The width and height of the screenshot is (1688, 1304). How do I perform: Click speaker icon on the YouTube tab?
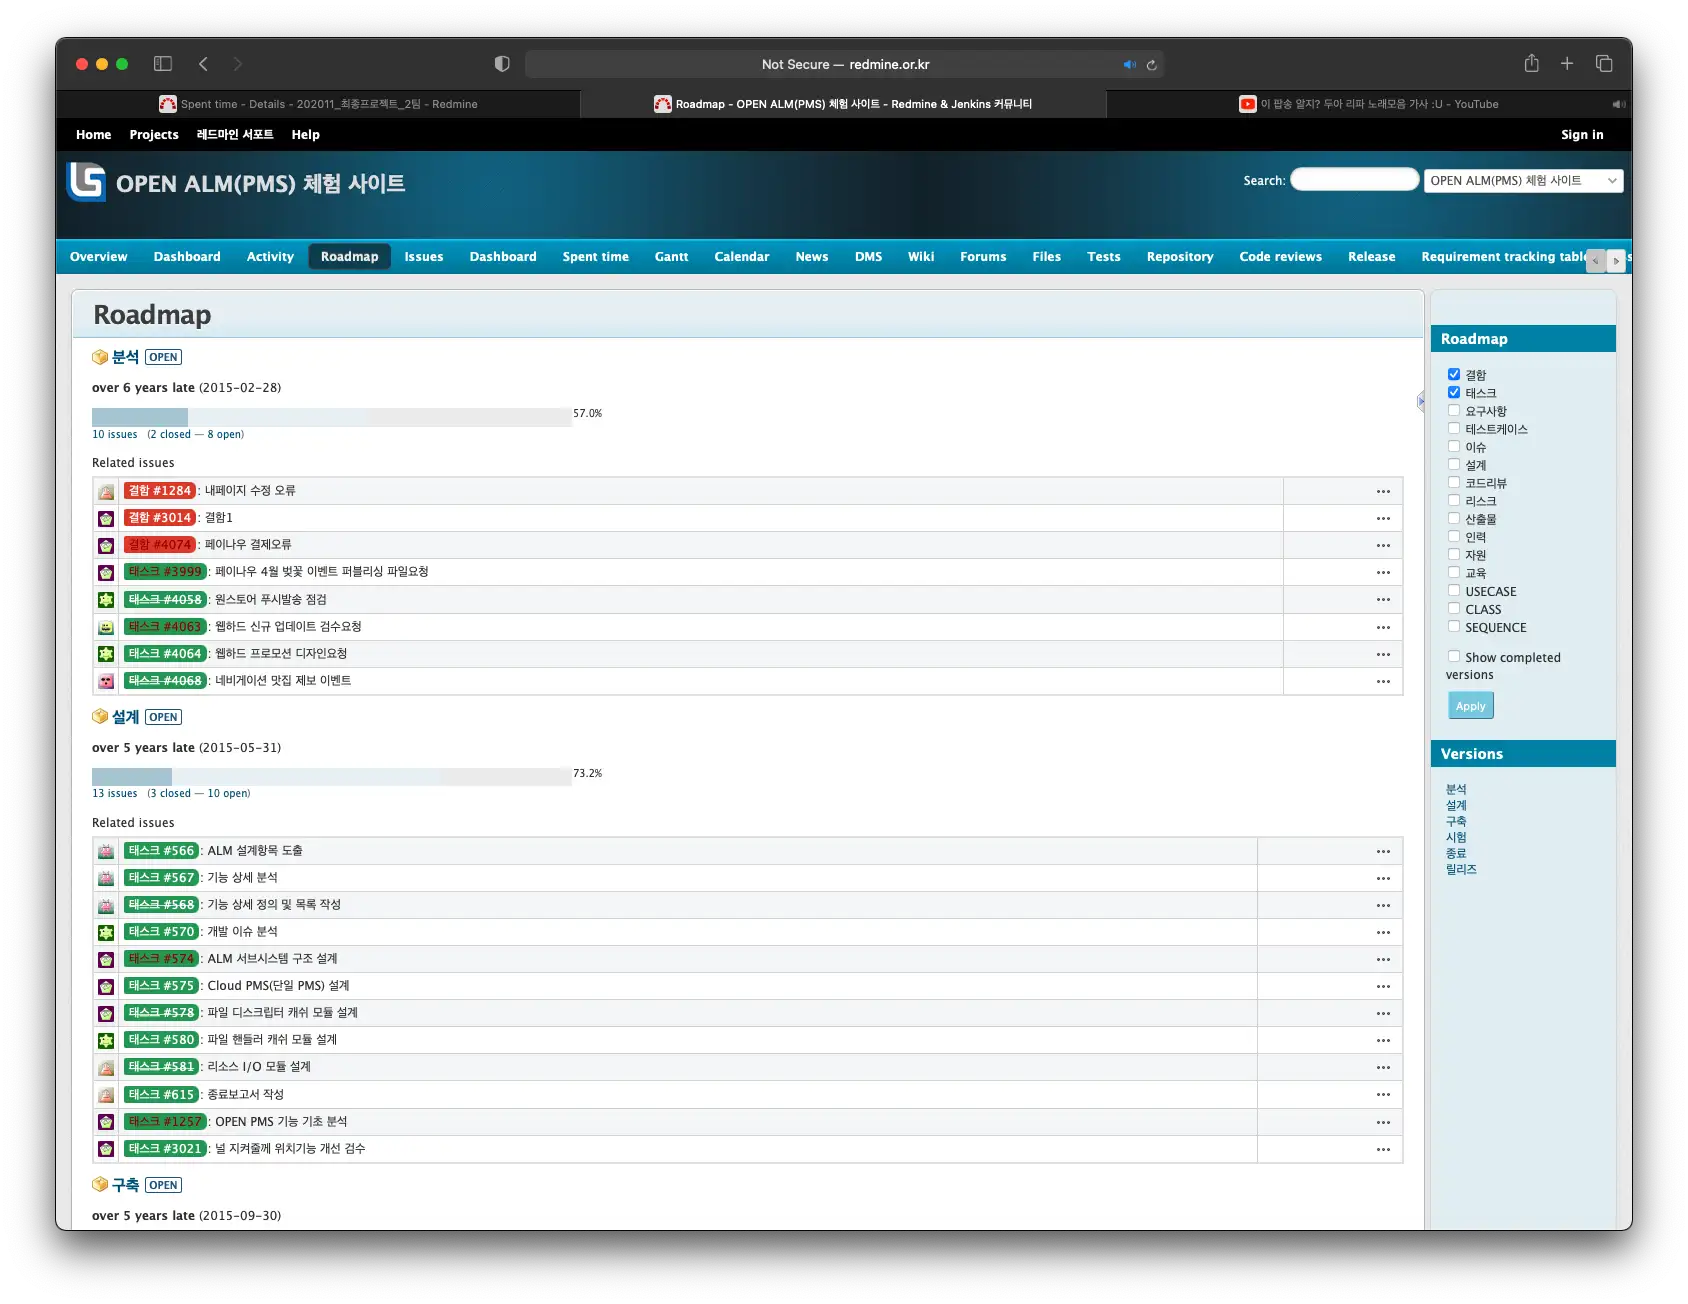pyautogui.click(x=1618, y=104)
